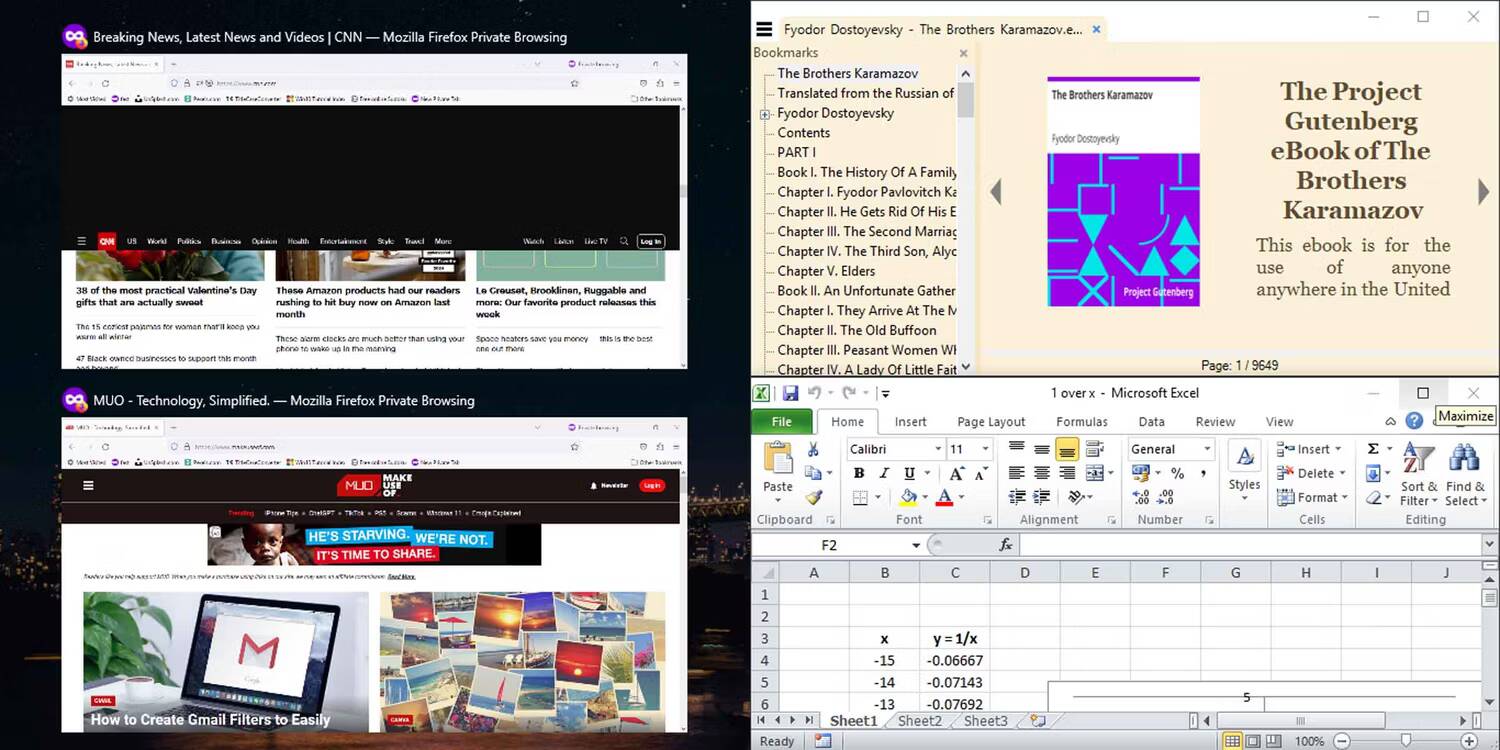Open the Fill Color tool

point(910,497)
